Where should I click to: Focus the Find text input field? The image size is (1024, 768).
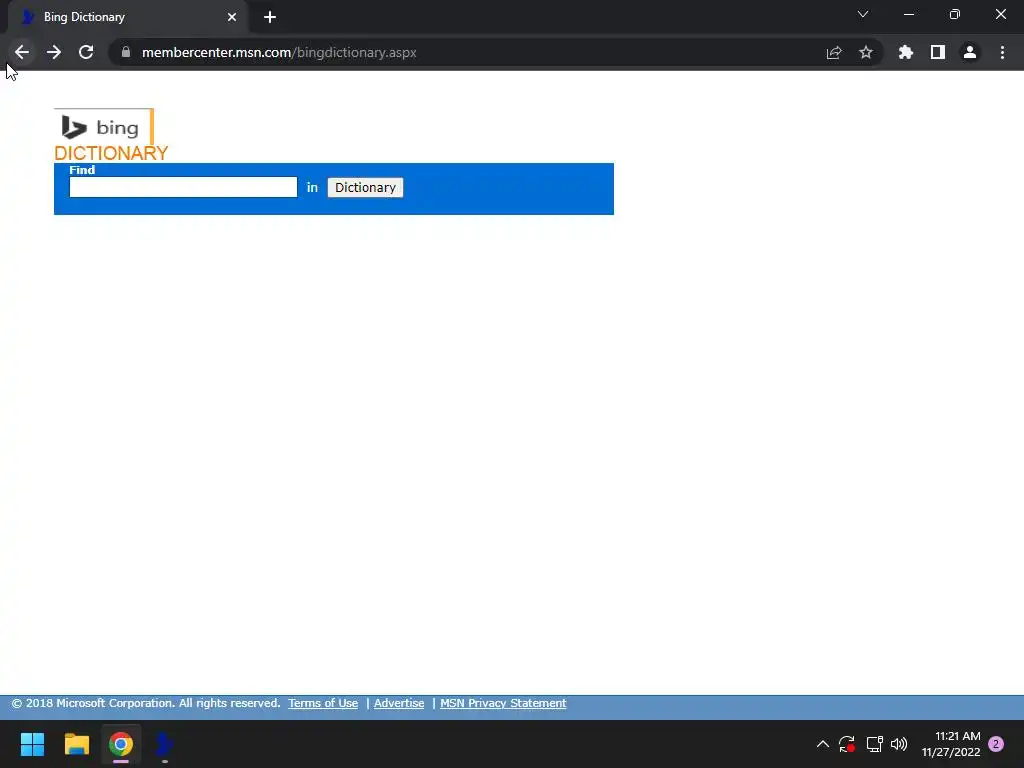[x=184, y=187]
